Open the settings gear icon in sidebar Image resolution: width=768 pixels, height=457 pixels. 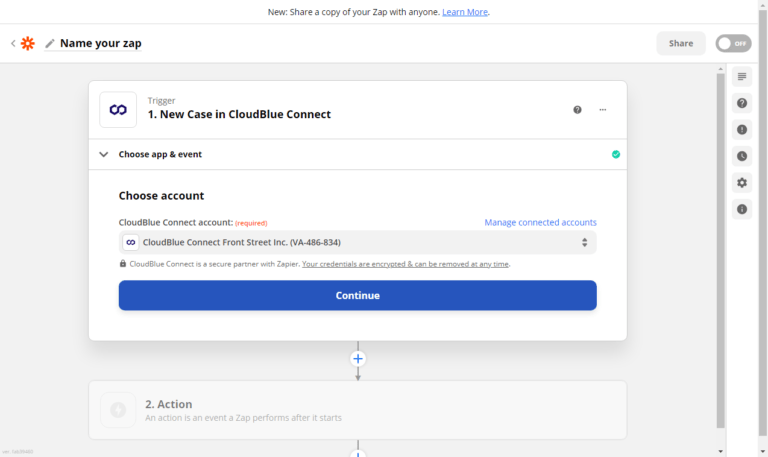742,182
